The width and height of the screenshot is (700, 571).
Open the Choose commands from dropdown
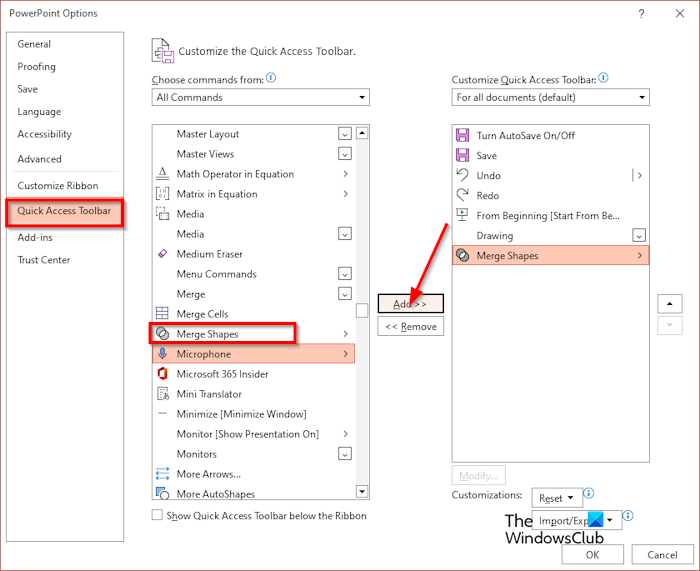pyautogui.click(x=261, y=97)
